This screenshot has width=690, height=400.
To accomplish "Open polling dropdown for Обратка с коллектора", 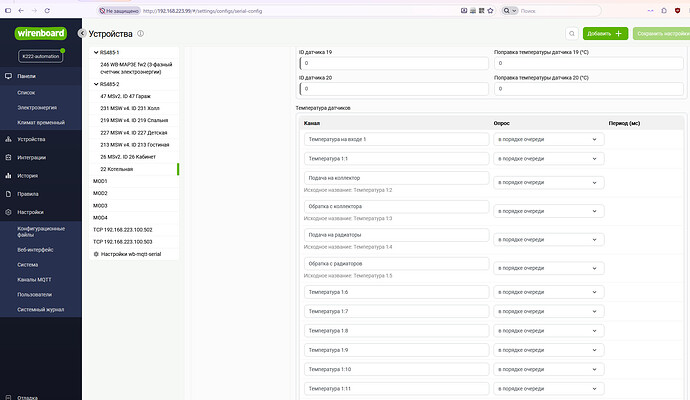I will tap(548, 211).
